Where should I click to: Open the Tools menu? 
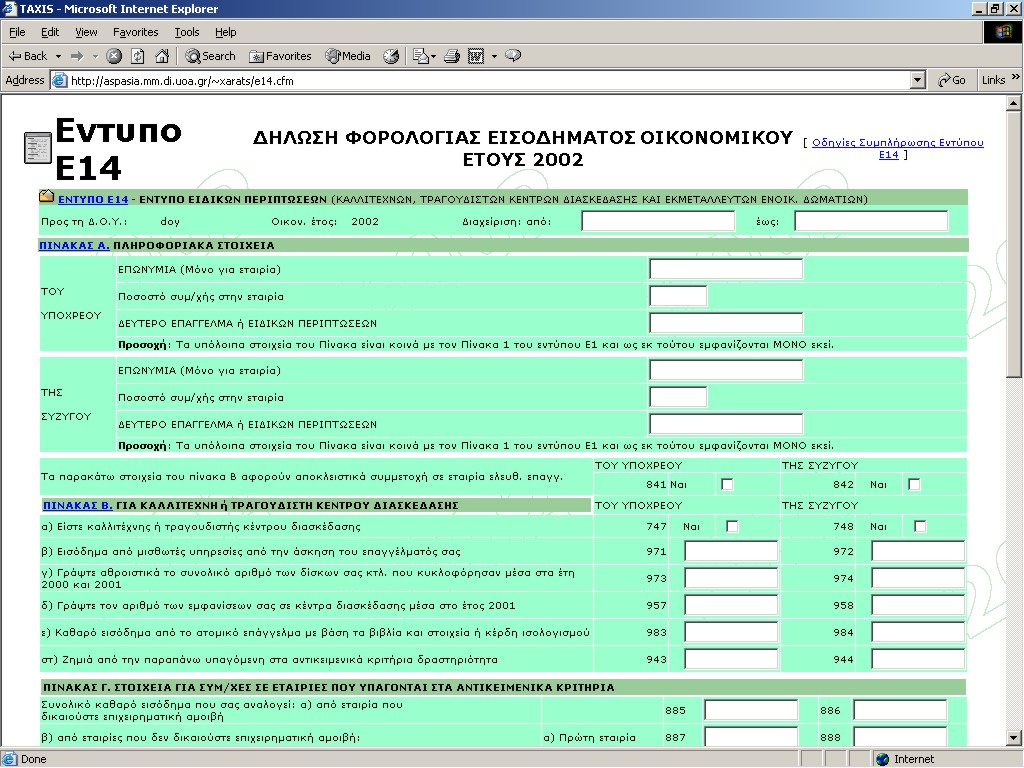click(187, 32)
